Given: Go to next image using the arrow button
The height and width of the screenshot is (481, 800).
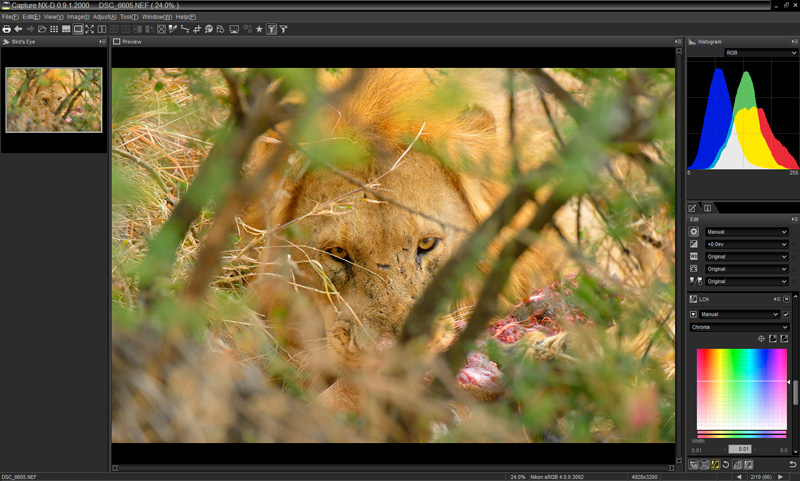Looking at the screenshot, I should tap(780, 476).
